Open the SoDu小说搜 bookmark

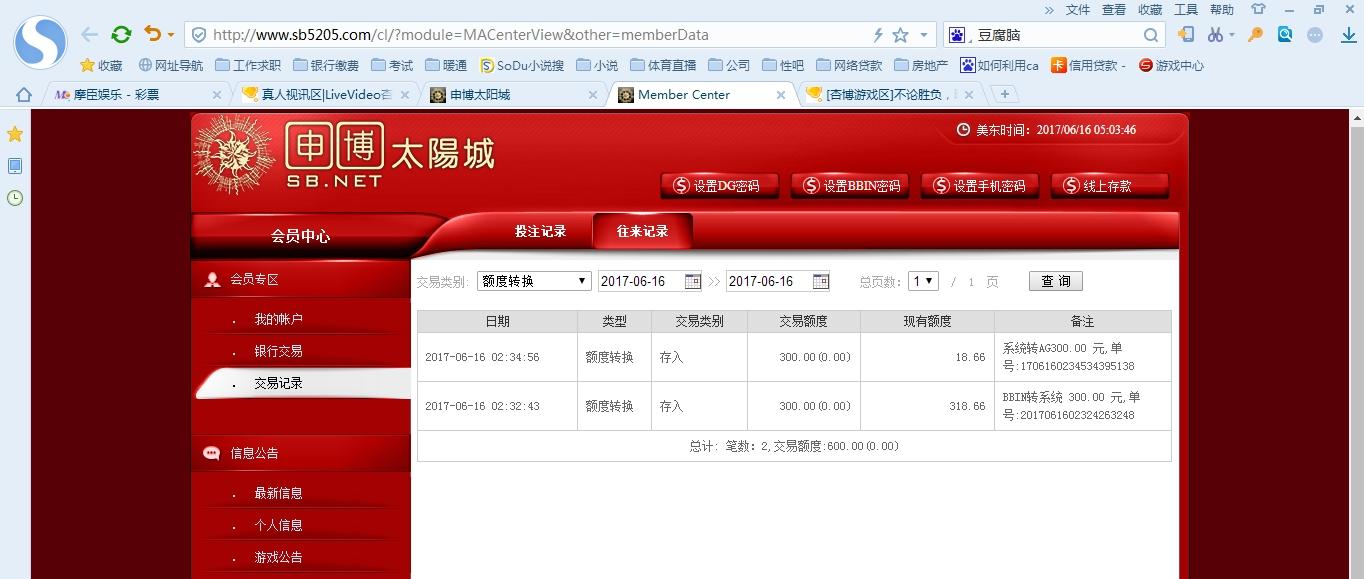(x=522, y=65)
